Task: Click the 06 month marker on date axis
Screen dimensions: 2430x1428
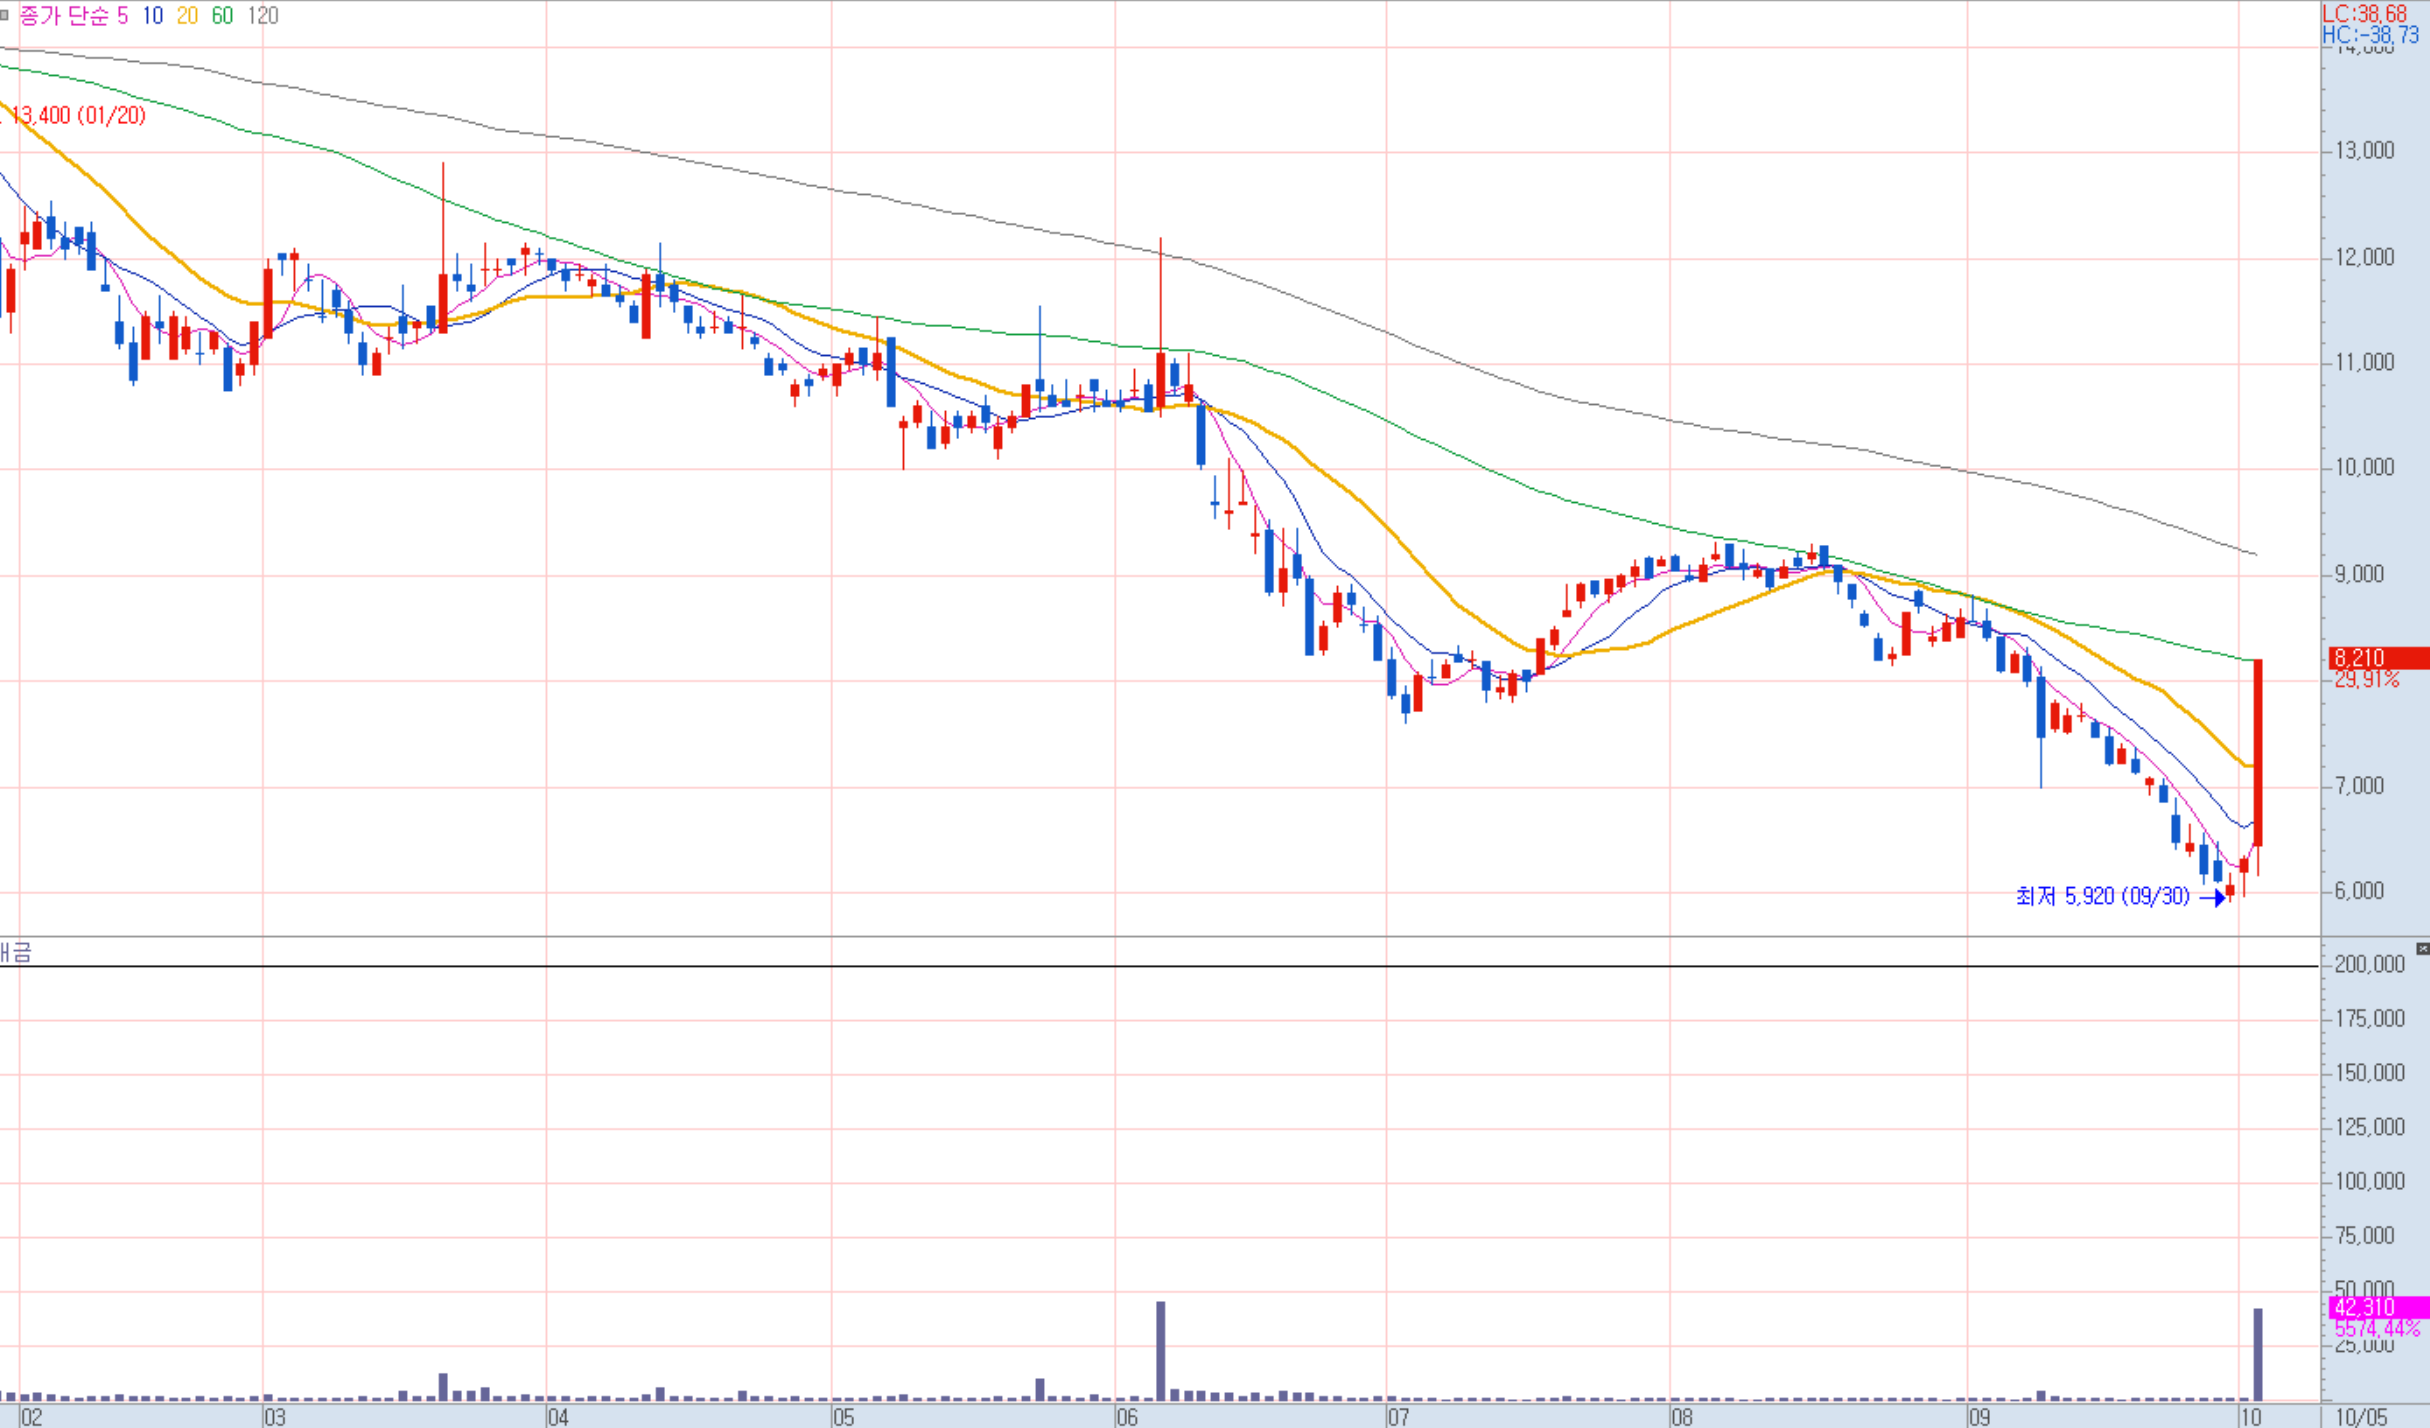Action: tap(1126, 1417)
